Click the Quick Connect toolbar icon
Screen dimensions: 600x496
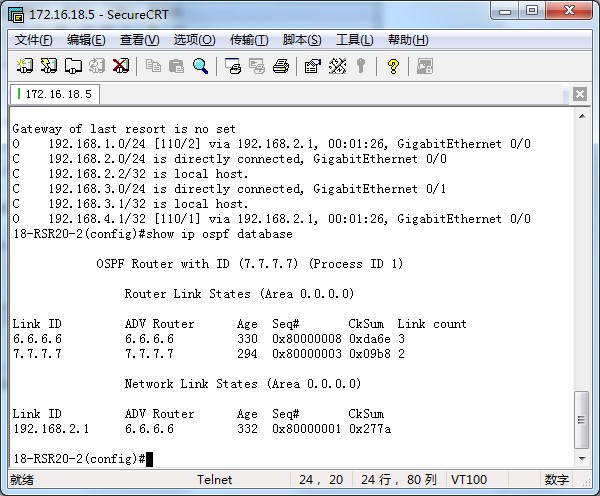49,66
